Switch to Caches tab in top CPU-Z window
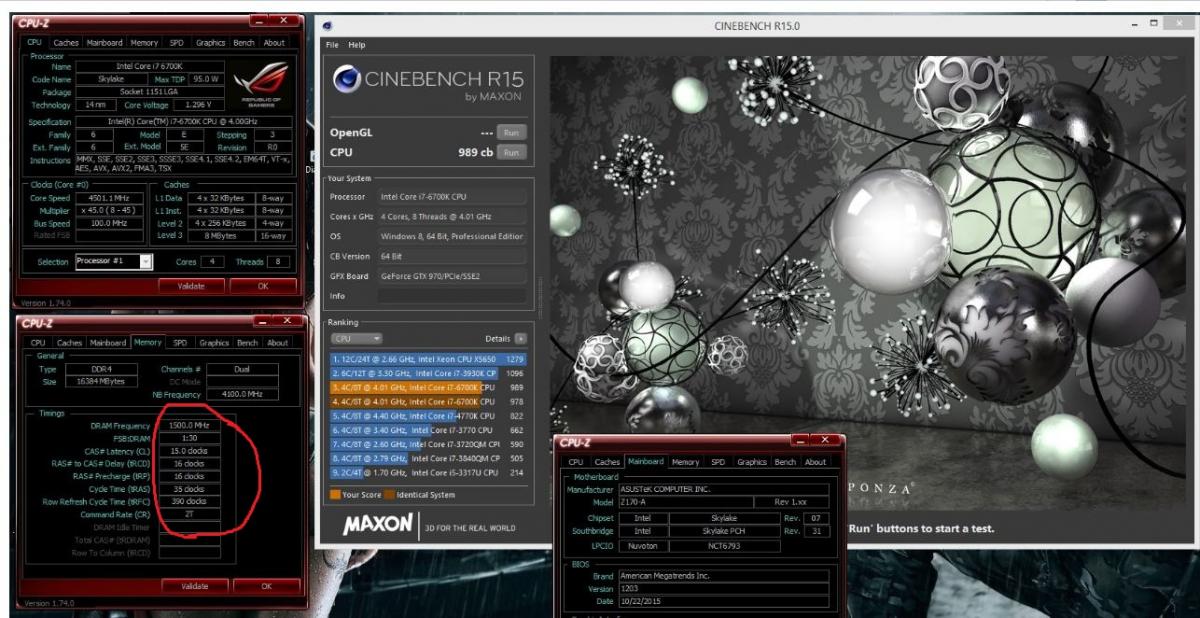The image size is (1200, 618). tap(66, 43)
